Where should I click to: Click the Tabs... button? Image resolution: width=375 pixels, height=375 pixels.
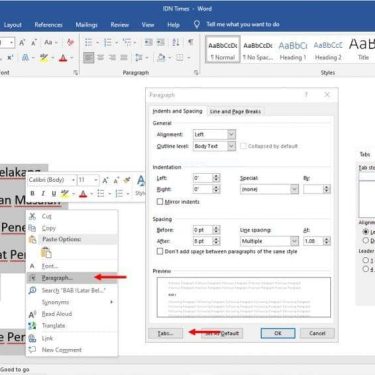[165, 333]
